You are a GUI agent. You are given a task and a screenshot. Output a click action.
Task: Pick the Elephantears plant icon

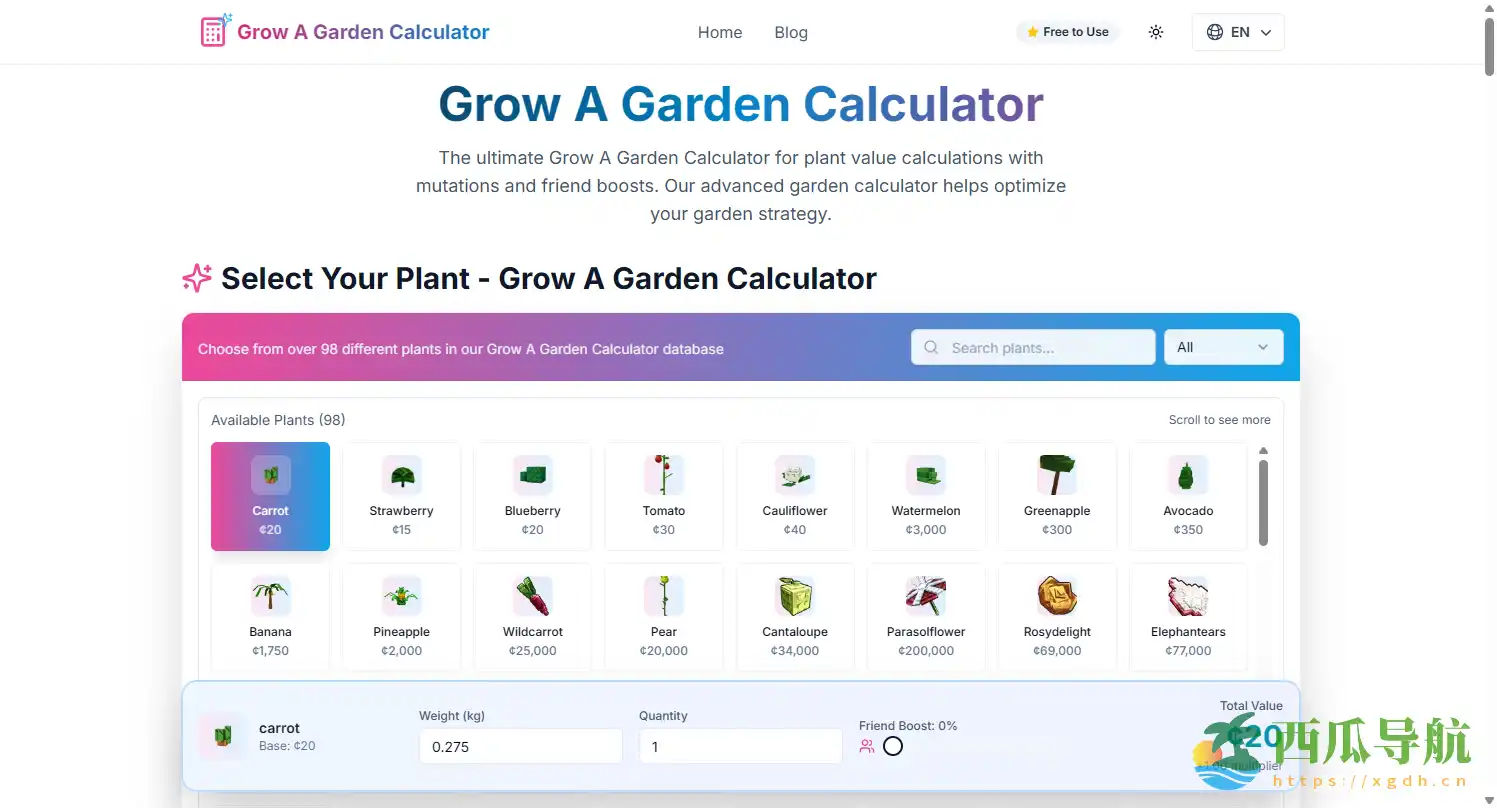[1188, 597]
